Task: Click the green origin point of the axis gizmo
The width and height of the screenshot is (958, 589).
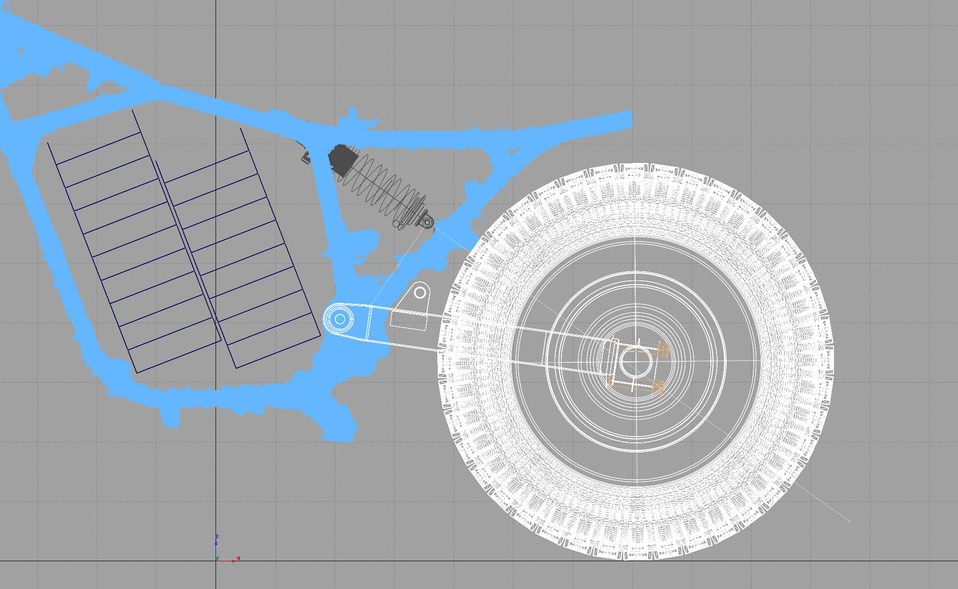Action: point(217,559)
